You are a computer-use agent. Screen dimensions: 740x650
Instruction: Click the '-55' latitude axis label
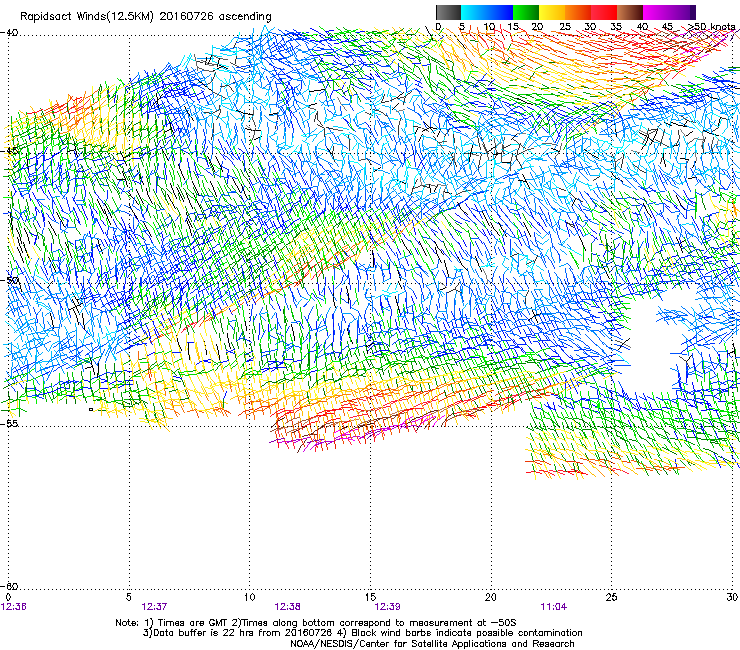pyautogui.click(x=9, y=423)
